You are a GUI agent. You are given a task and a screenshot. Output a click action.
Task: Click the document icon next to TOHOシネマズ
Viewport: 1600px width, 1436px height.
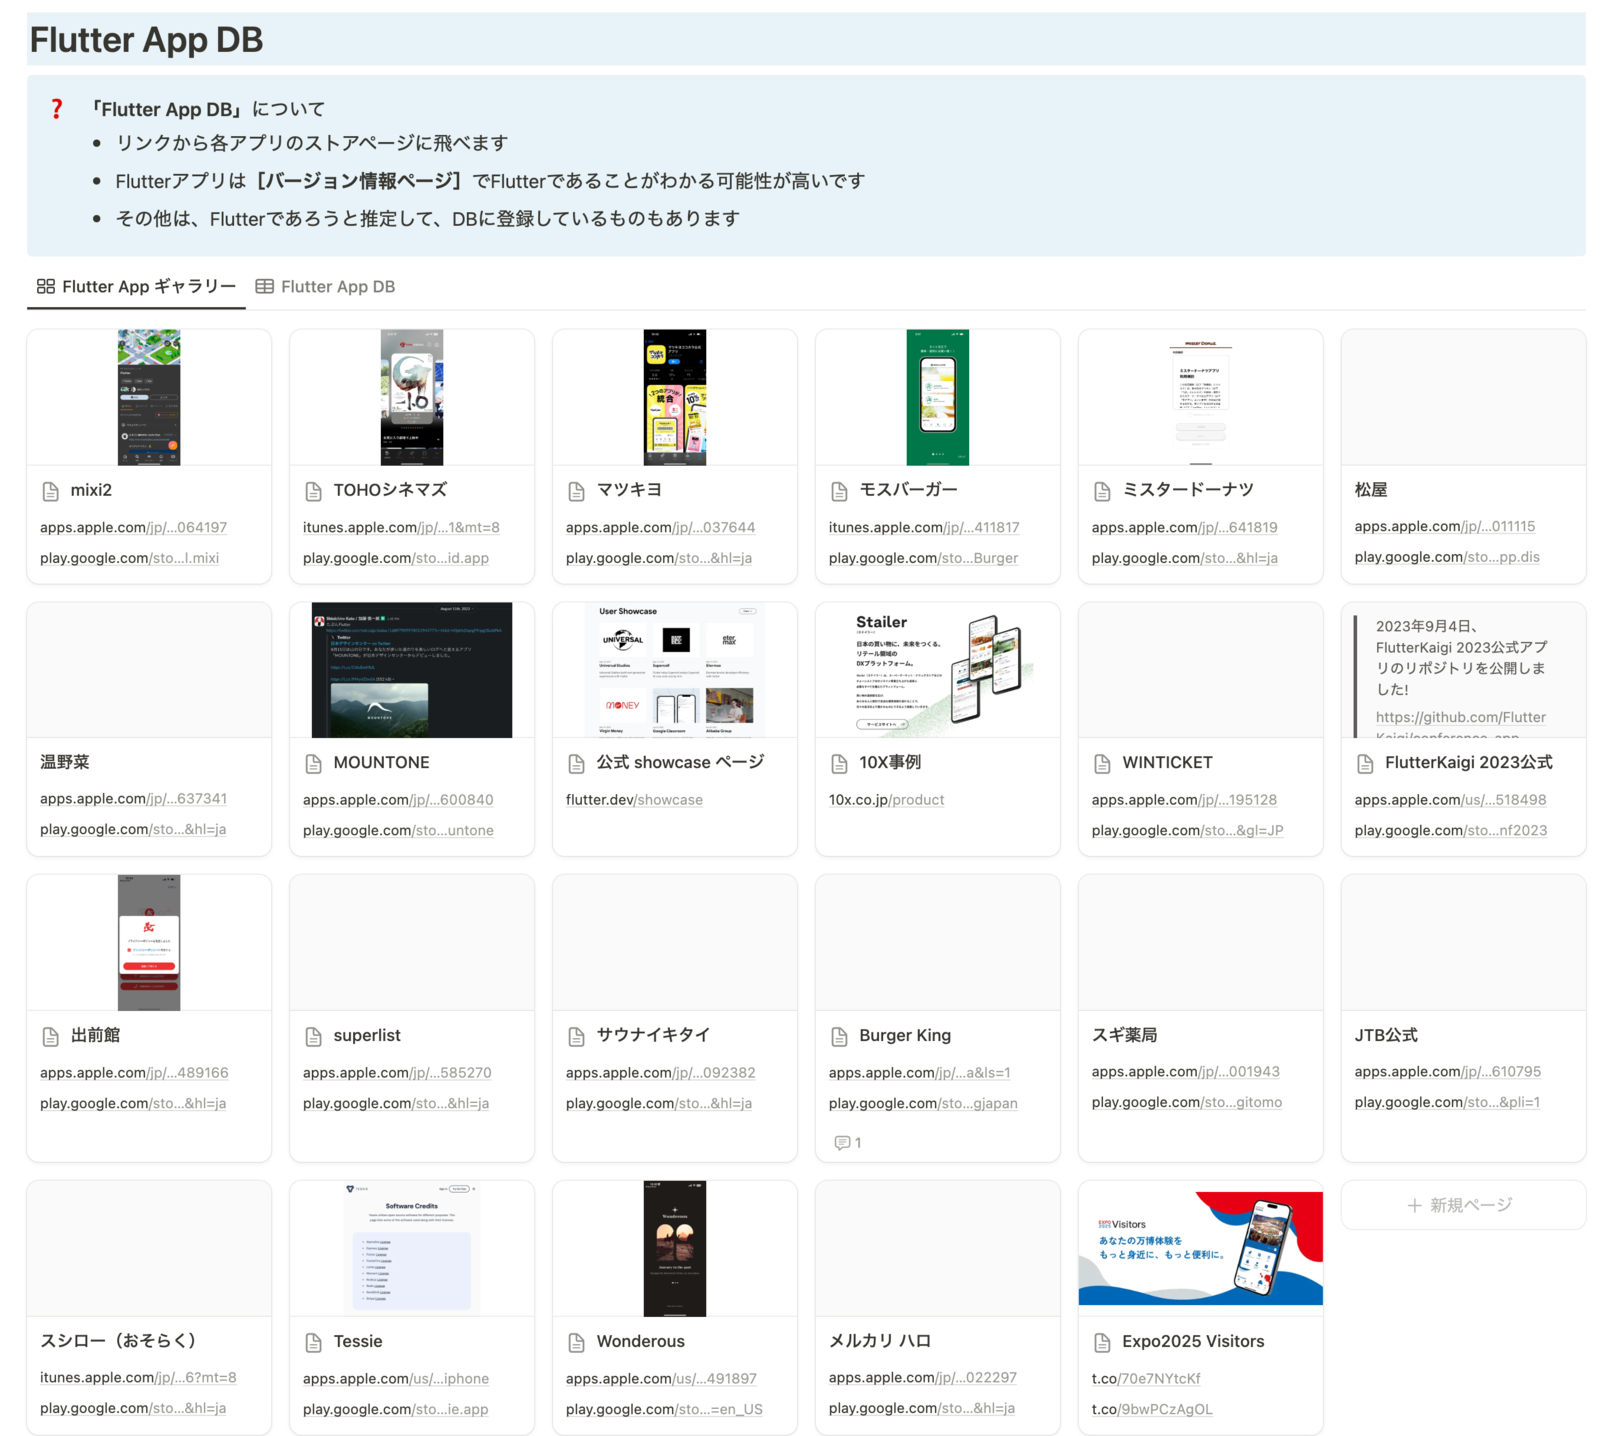tap(314, 490)
